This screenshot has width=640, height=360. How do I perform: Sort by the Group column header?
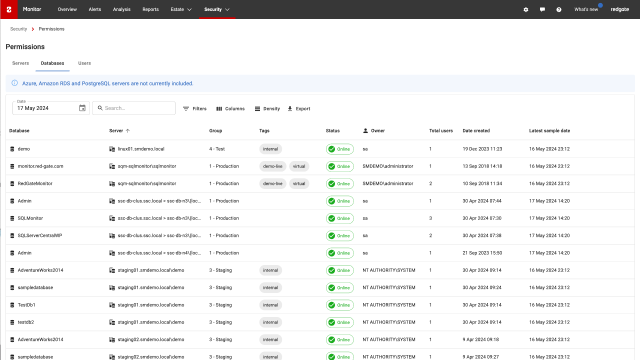pos(216,131)
